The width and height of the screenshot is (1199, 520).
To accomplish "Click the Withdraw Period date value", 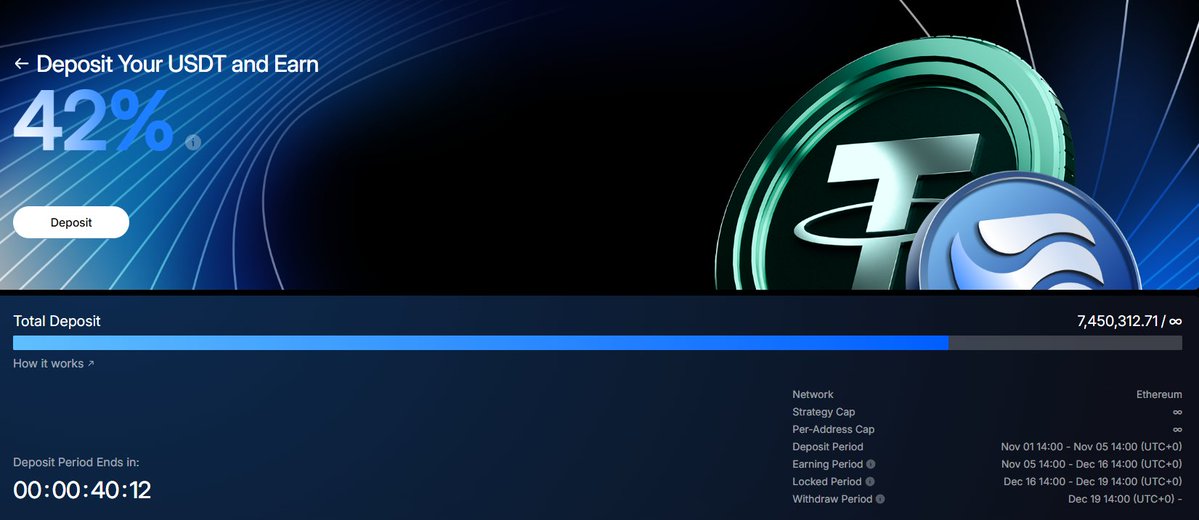I will tap(1125, 499).
